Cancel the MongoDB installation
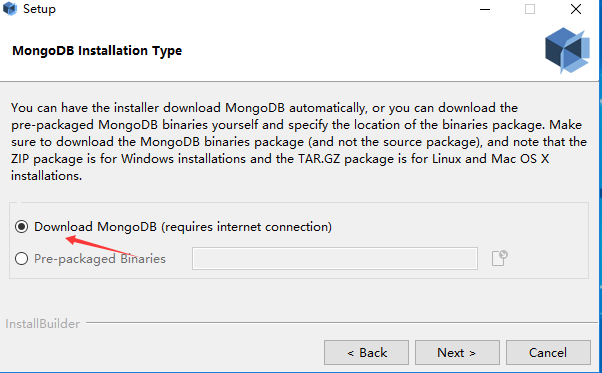Image resolution: width=602 pixels, height=373 pixels. (548, 352)
